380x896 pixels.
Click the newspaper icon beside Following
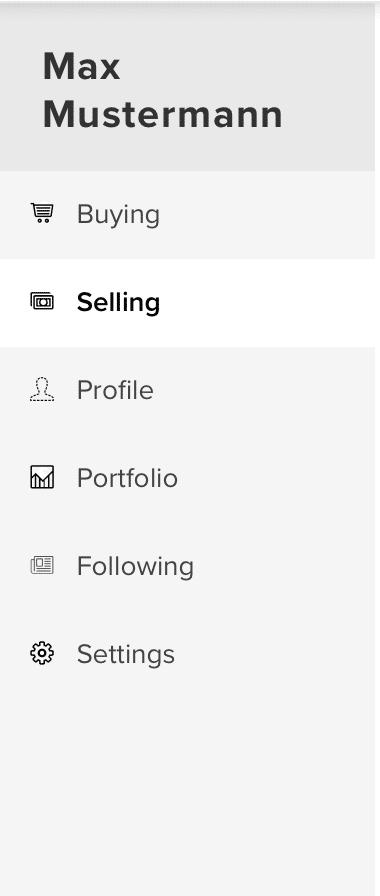pos(42,565)
